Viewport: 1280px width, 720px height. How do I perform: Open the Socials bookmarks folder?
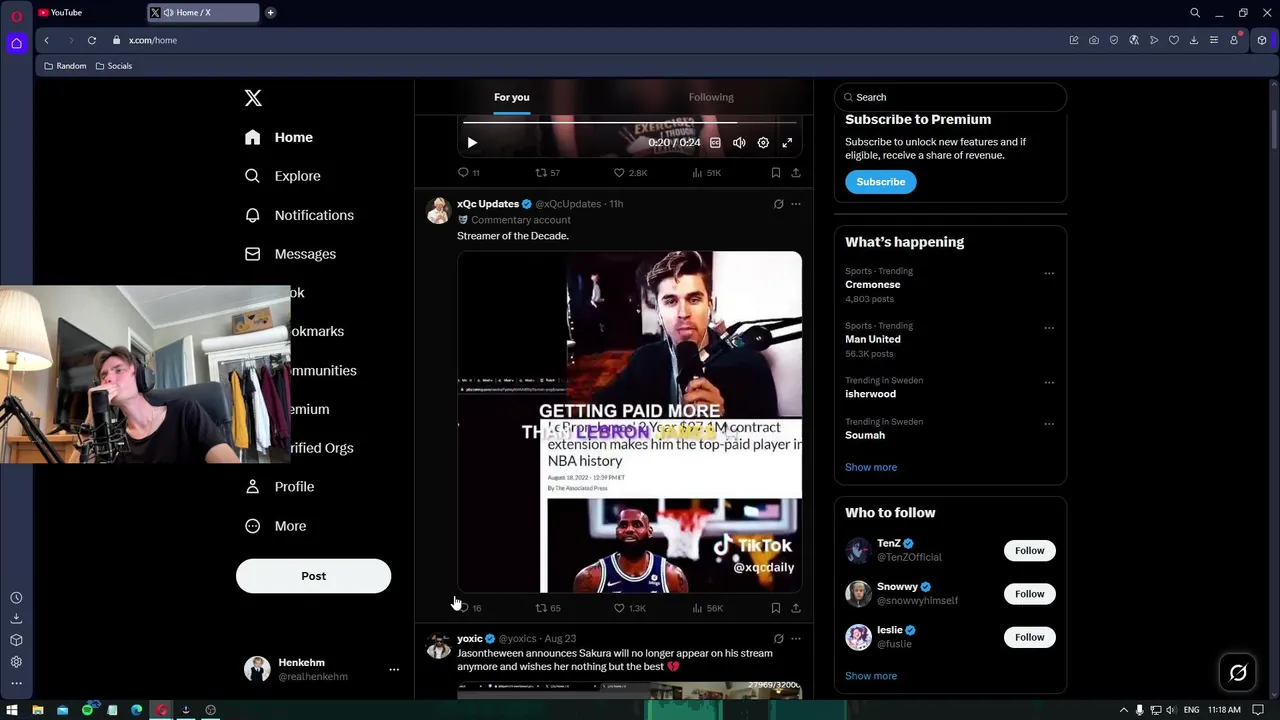114,66
